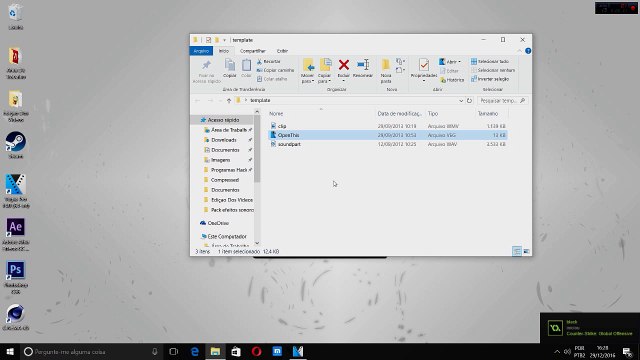Click the Recortar scissors button
Viewport: 640px width, 360px height.
tap(269, 61)
